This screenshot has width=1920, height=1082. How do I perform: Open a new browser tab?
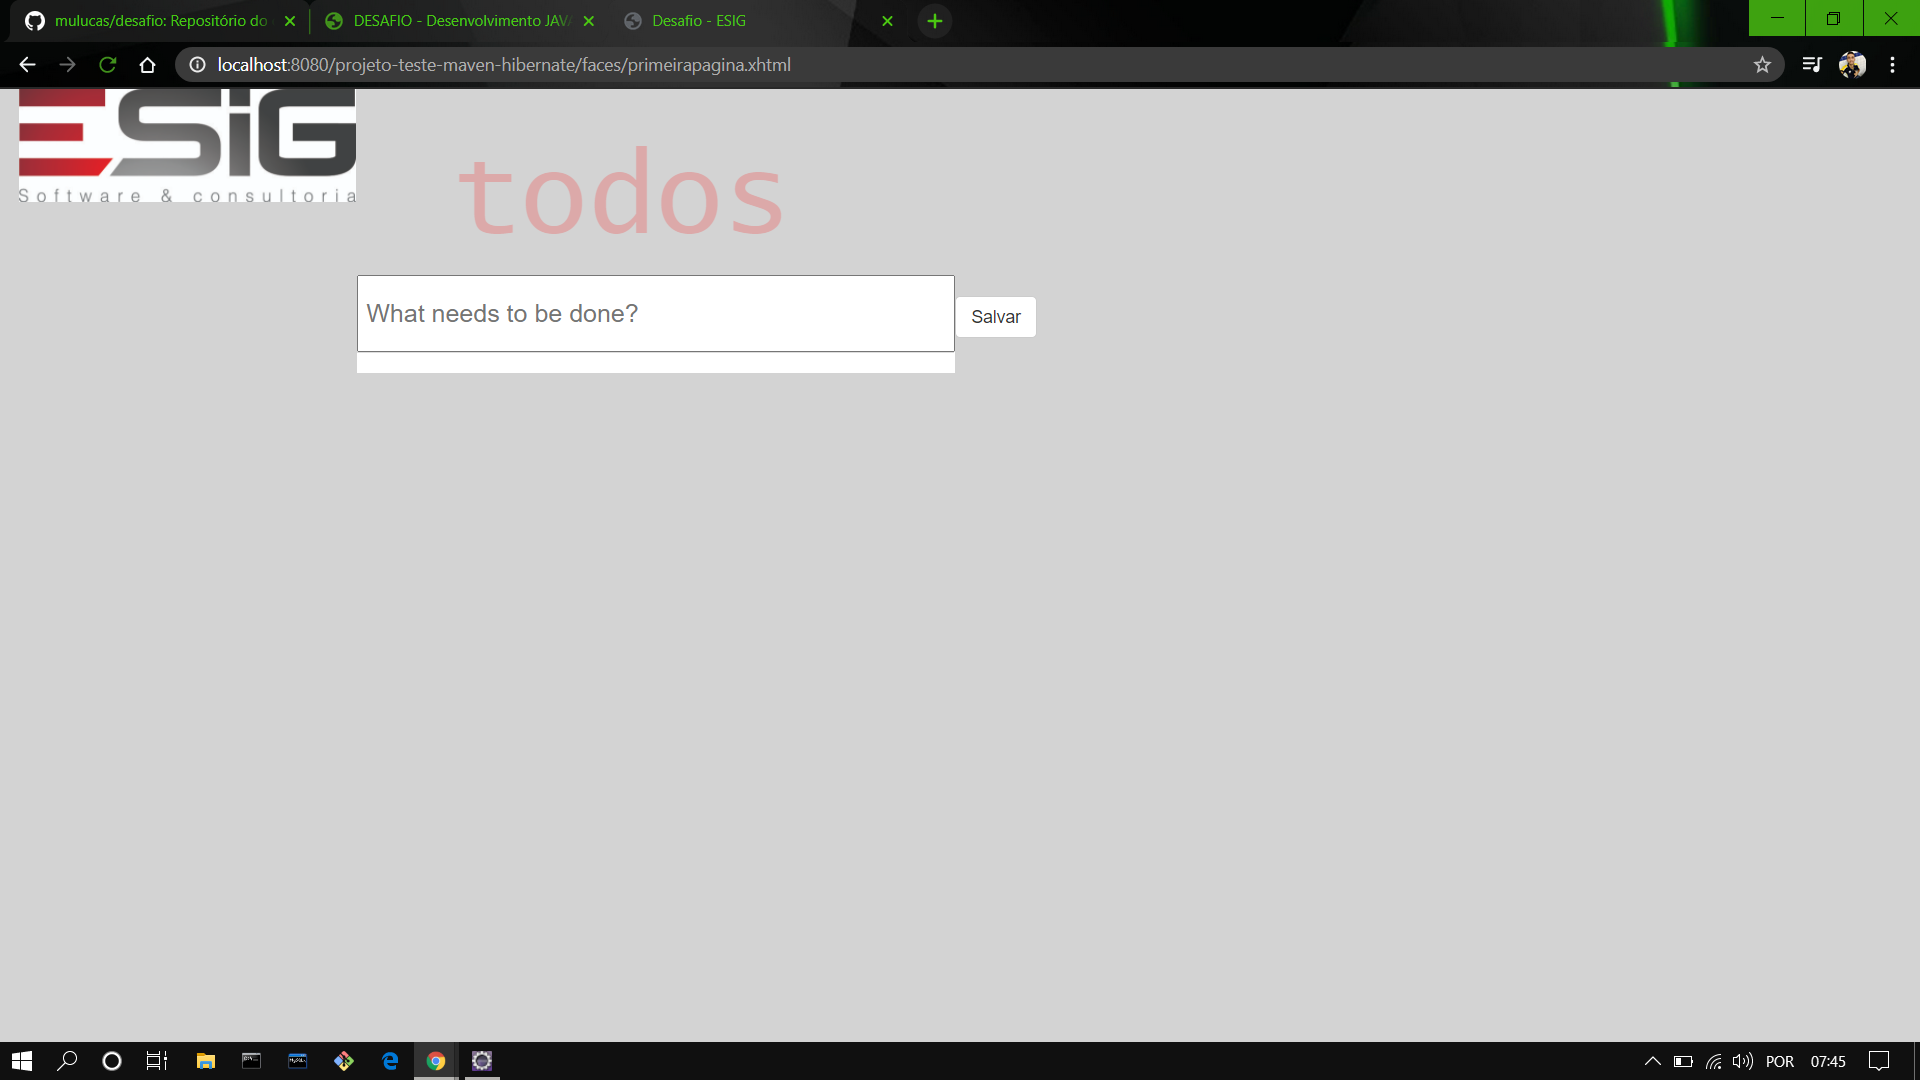934,20
